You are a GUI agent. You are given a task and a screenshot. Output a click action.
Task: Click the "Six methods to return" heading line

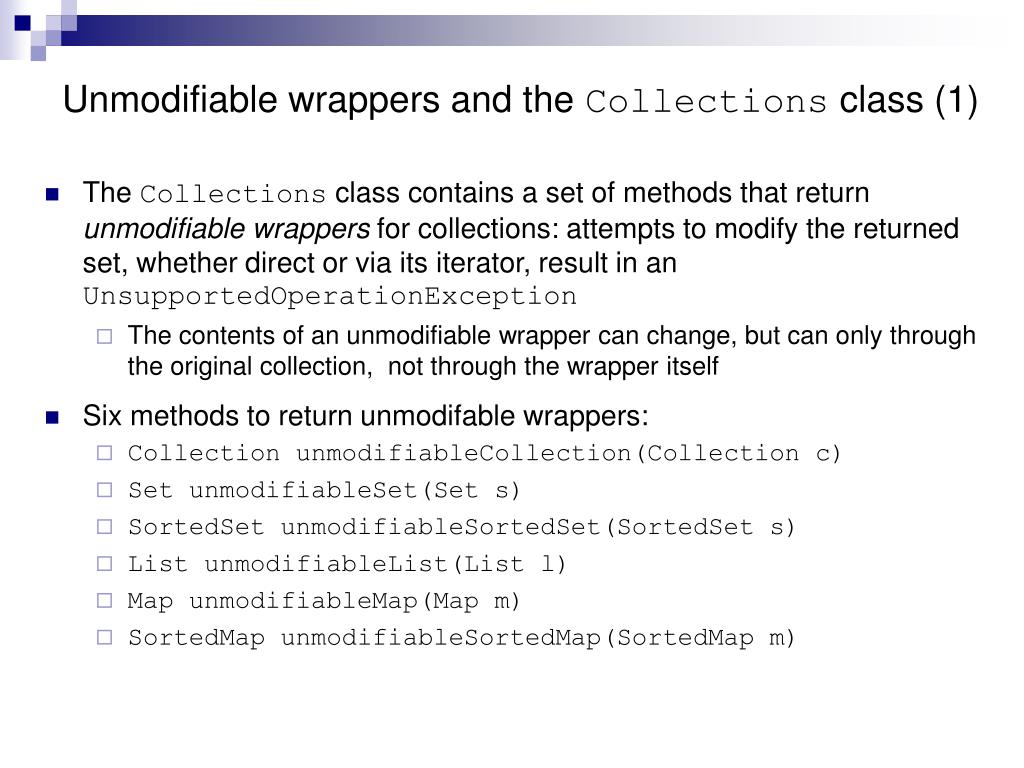click(366, 416)
